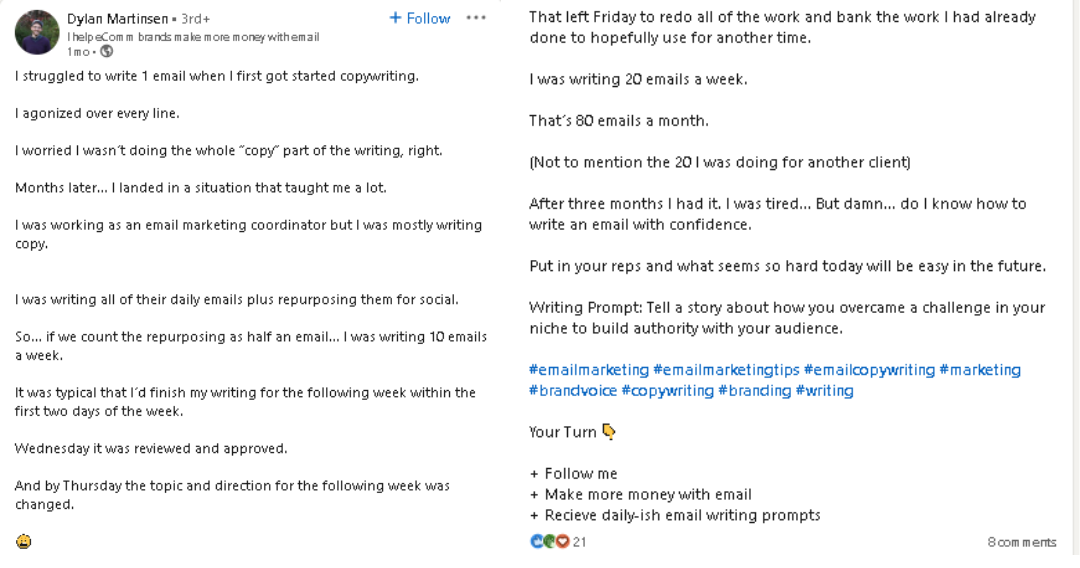Viewport: 1080px width, 568px height.
Task: Click the globe visibility icon
Action: tap(107, 52)
